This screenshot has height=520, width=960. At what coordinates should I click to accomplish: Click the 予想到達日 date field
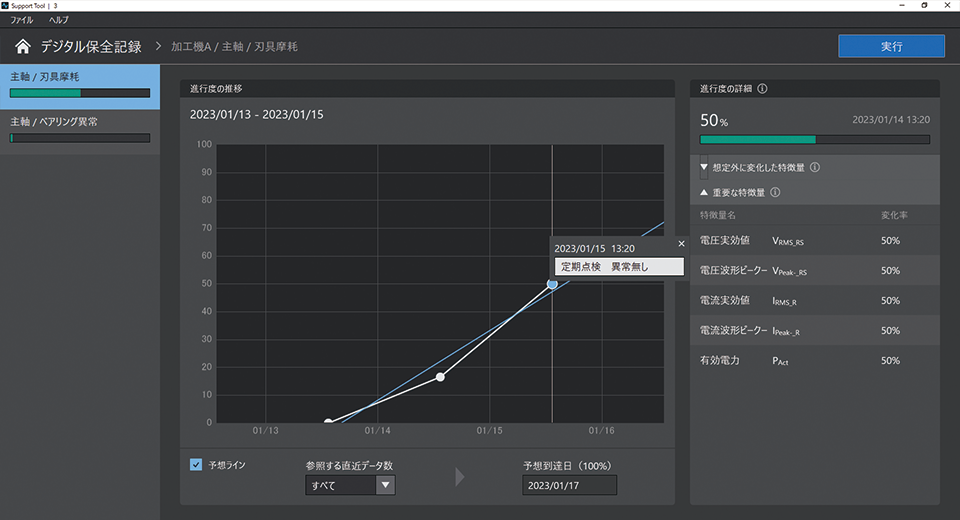[569, 485]
